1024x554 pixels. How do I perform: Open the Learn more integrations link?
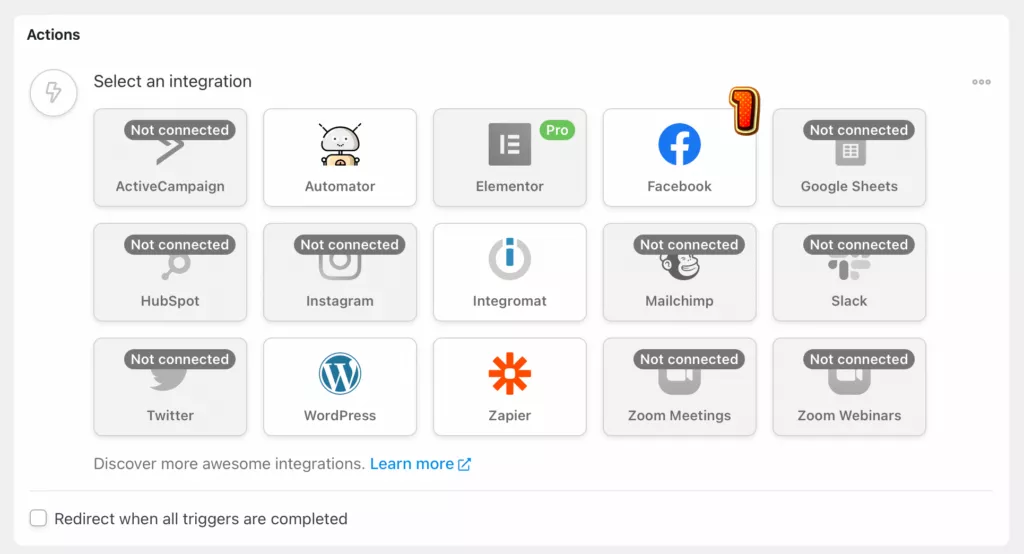[420, 464]
